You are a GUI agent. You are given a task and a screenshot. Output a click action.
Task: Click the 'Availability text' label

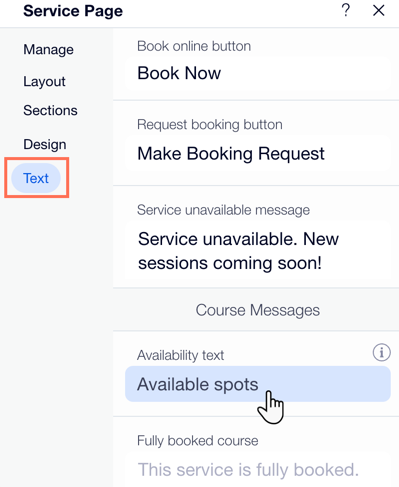(180, 355)
